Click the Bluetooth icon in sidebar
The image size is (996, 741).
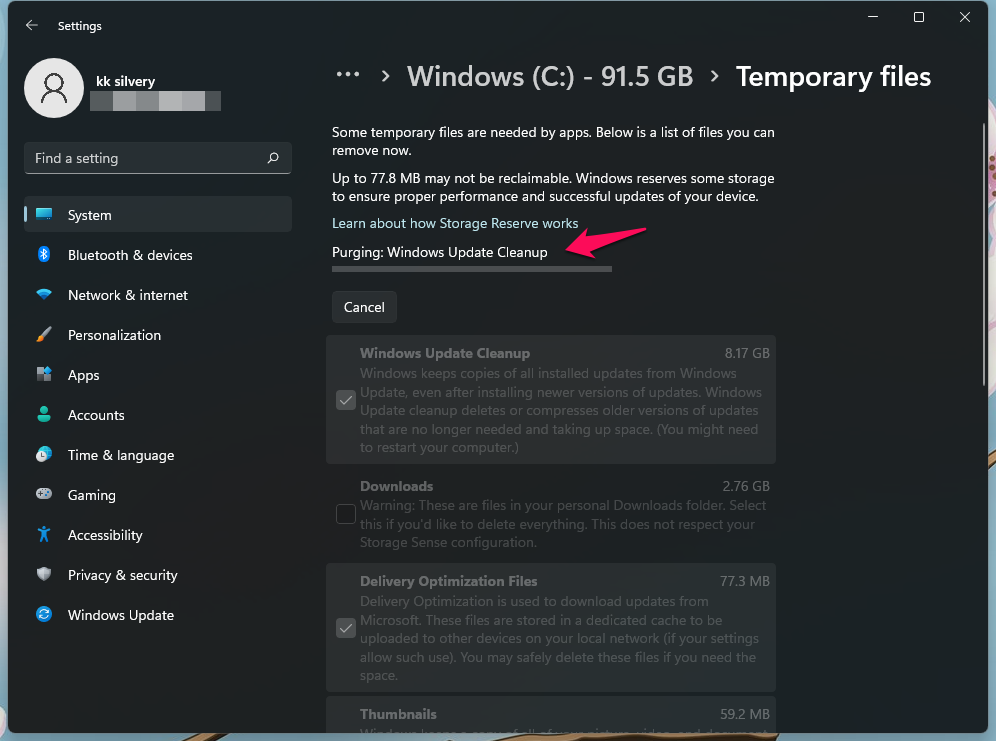pyautogui.click(x=44, y=255)
